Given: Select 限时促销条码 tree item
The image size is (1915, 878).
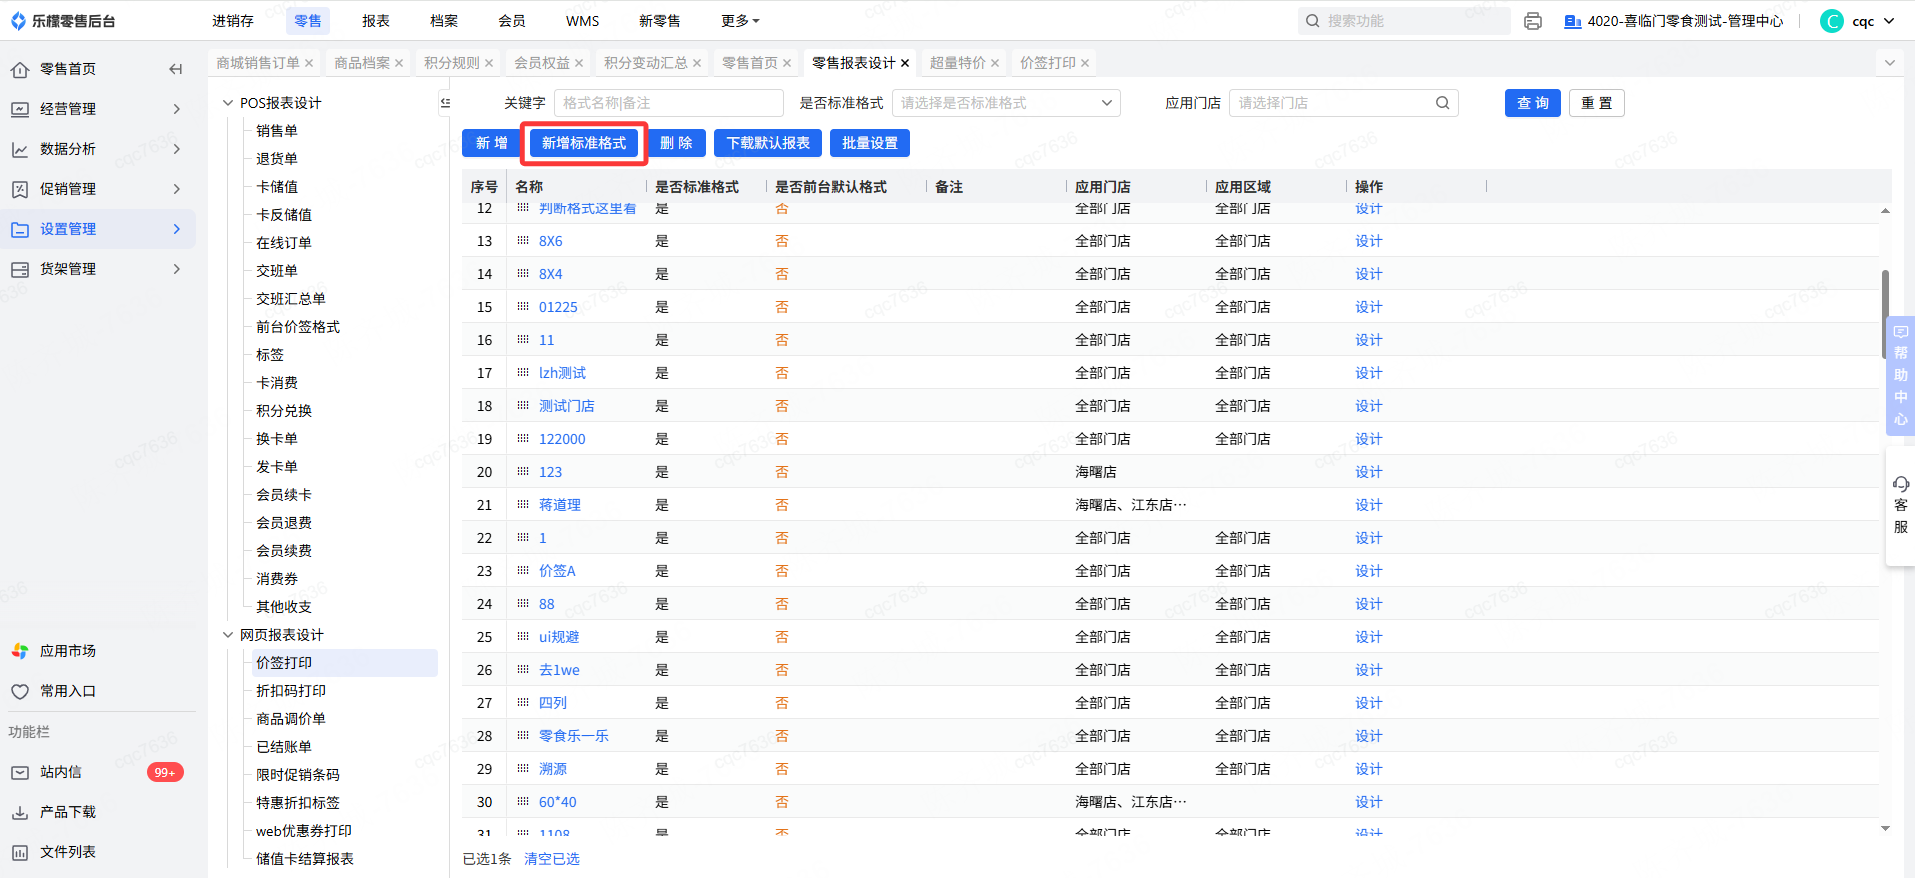Looking at the screenshot, I should 298,775.
